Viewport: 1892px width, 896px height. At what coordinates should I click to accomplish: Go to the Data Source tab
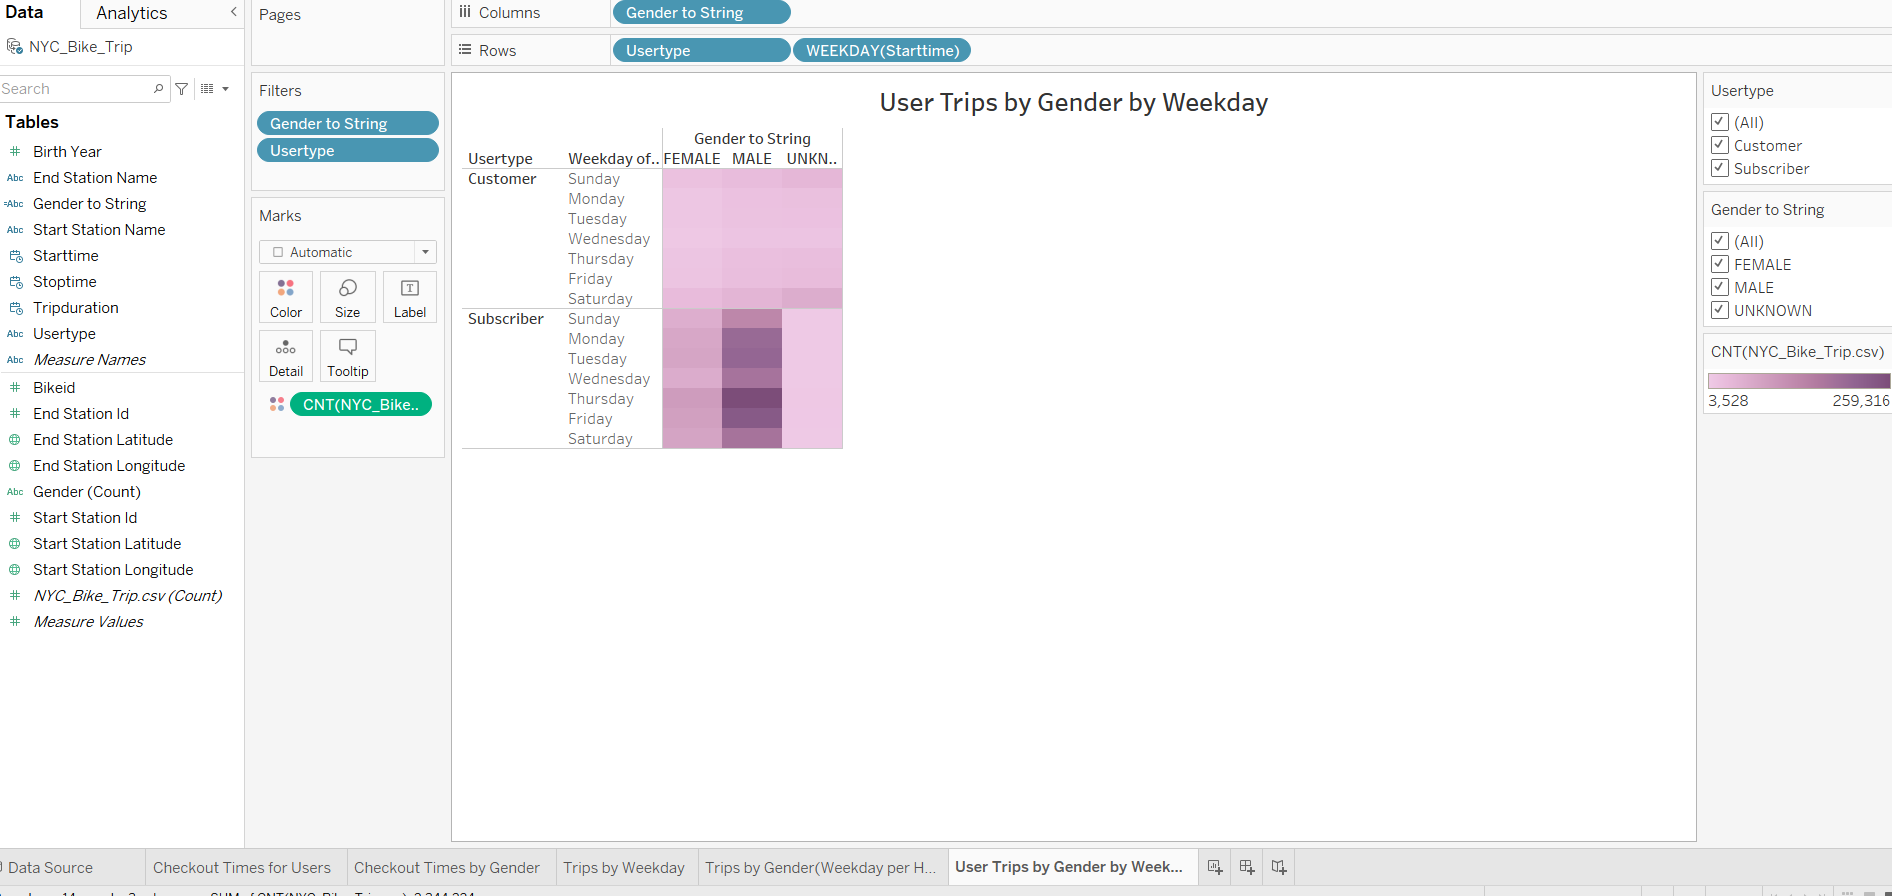51,868
